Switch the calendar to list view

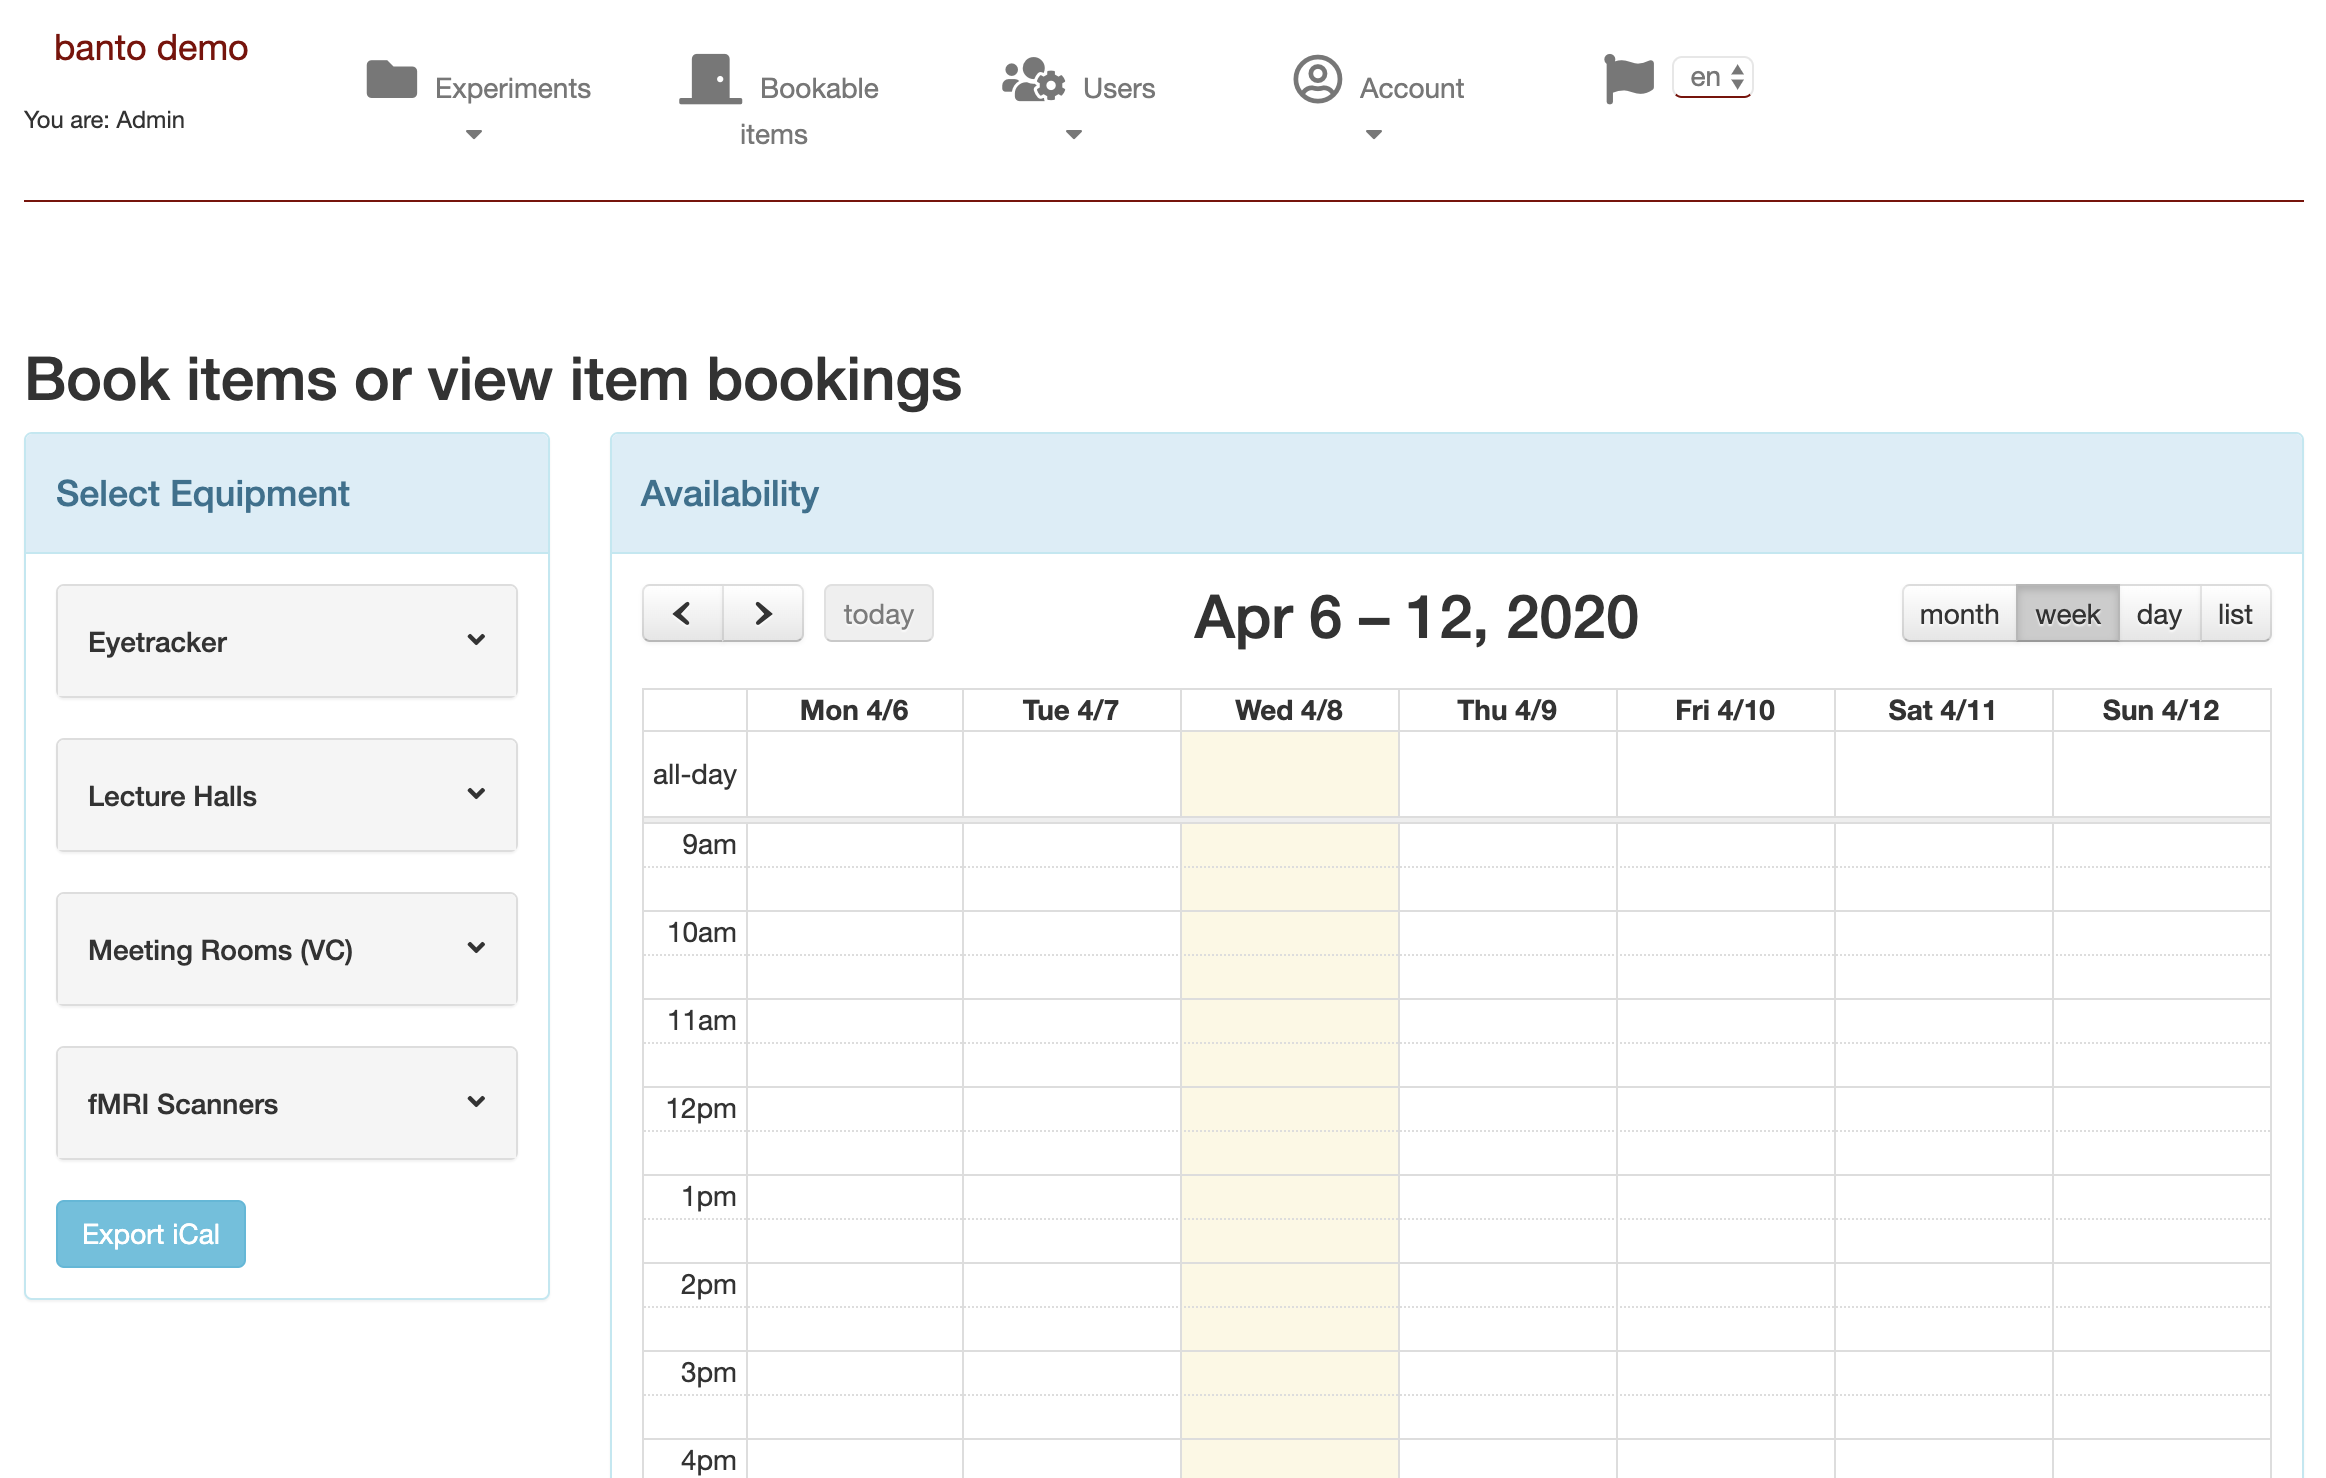click(2235, 613)
